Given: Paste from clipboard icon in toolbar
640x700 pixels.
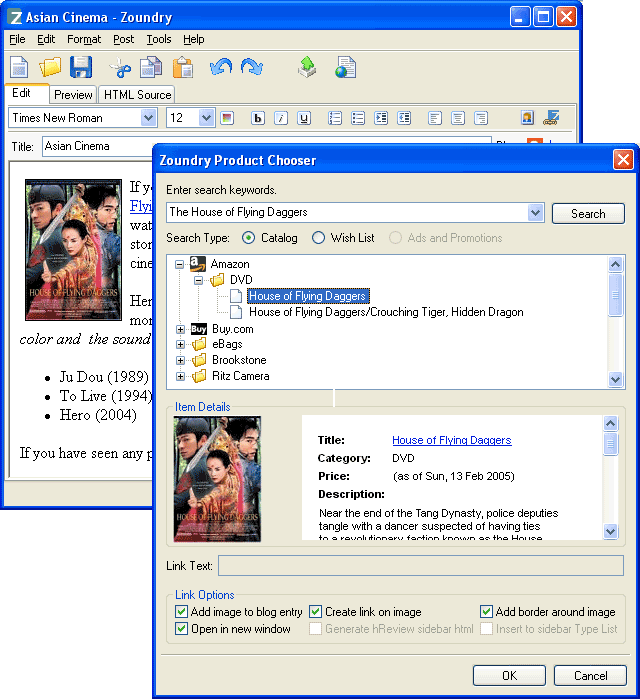Looking at the screenshot, I should (x=183, y=67).
